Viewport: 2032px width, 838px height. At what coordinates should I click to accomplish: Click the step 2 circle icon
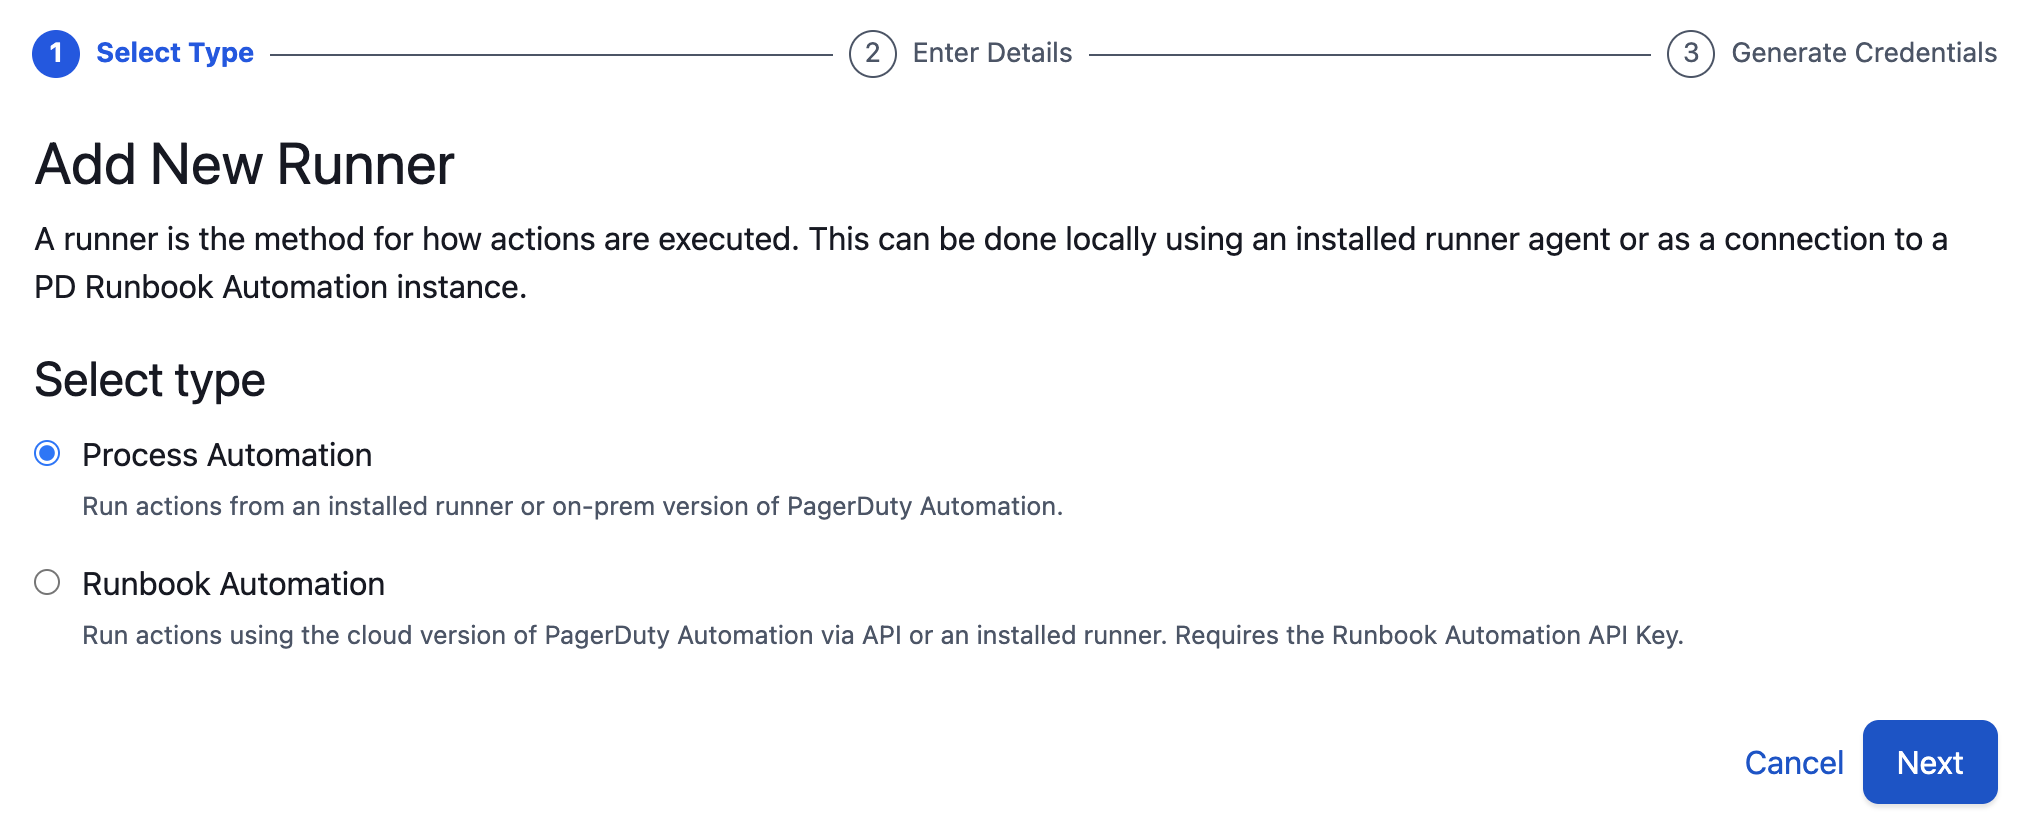(x=873, y=53)
